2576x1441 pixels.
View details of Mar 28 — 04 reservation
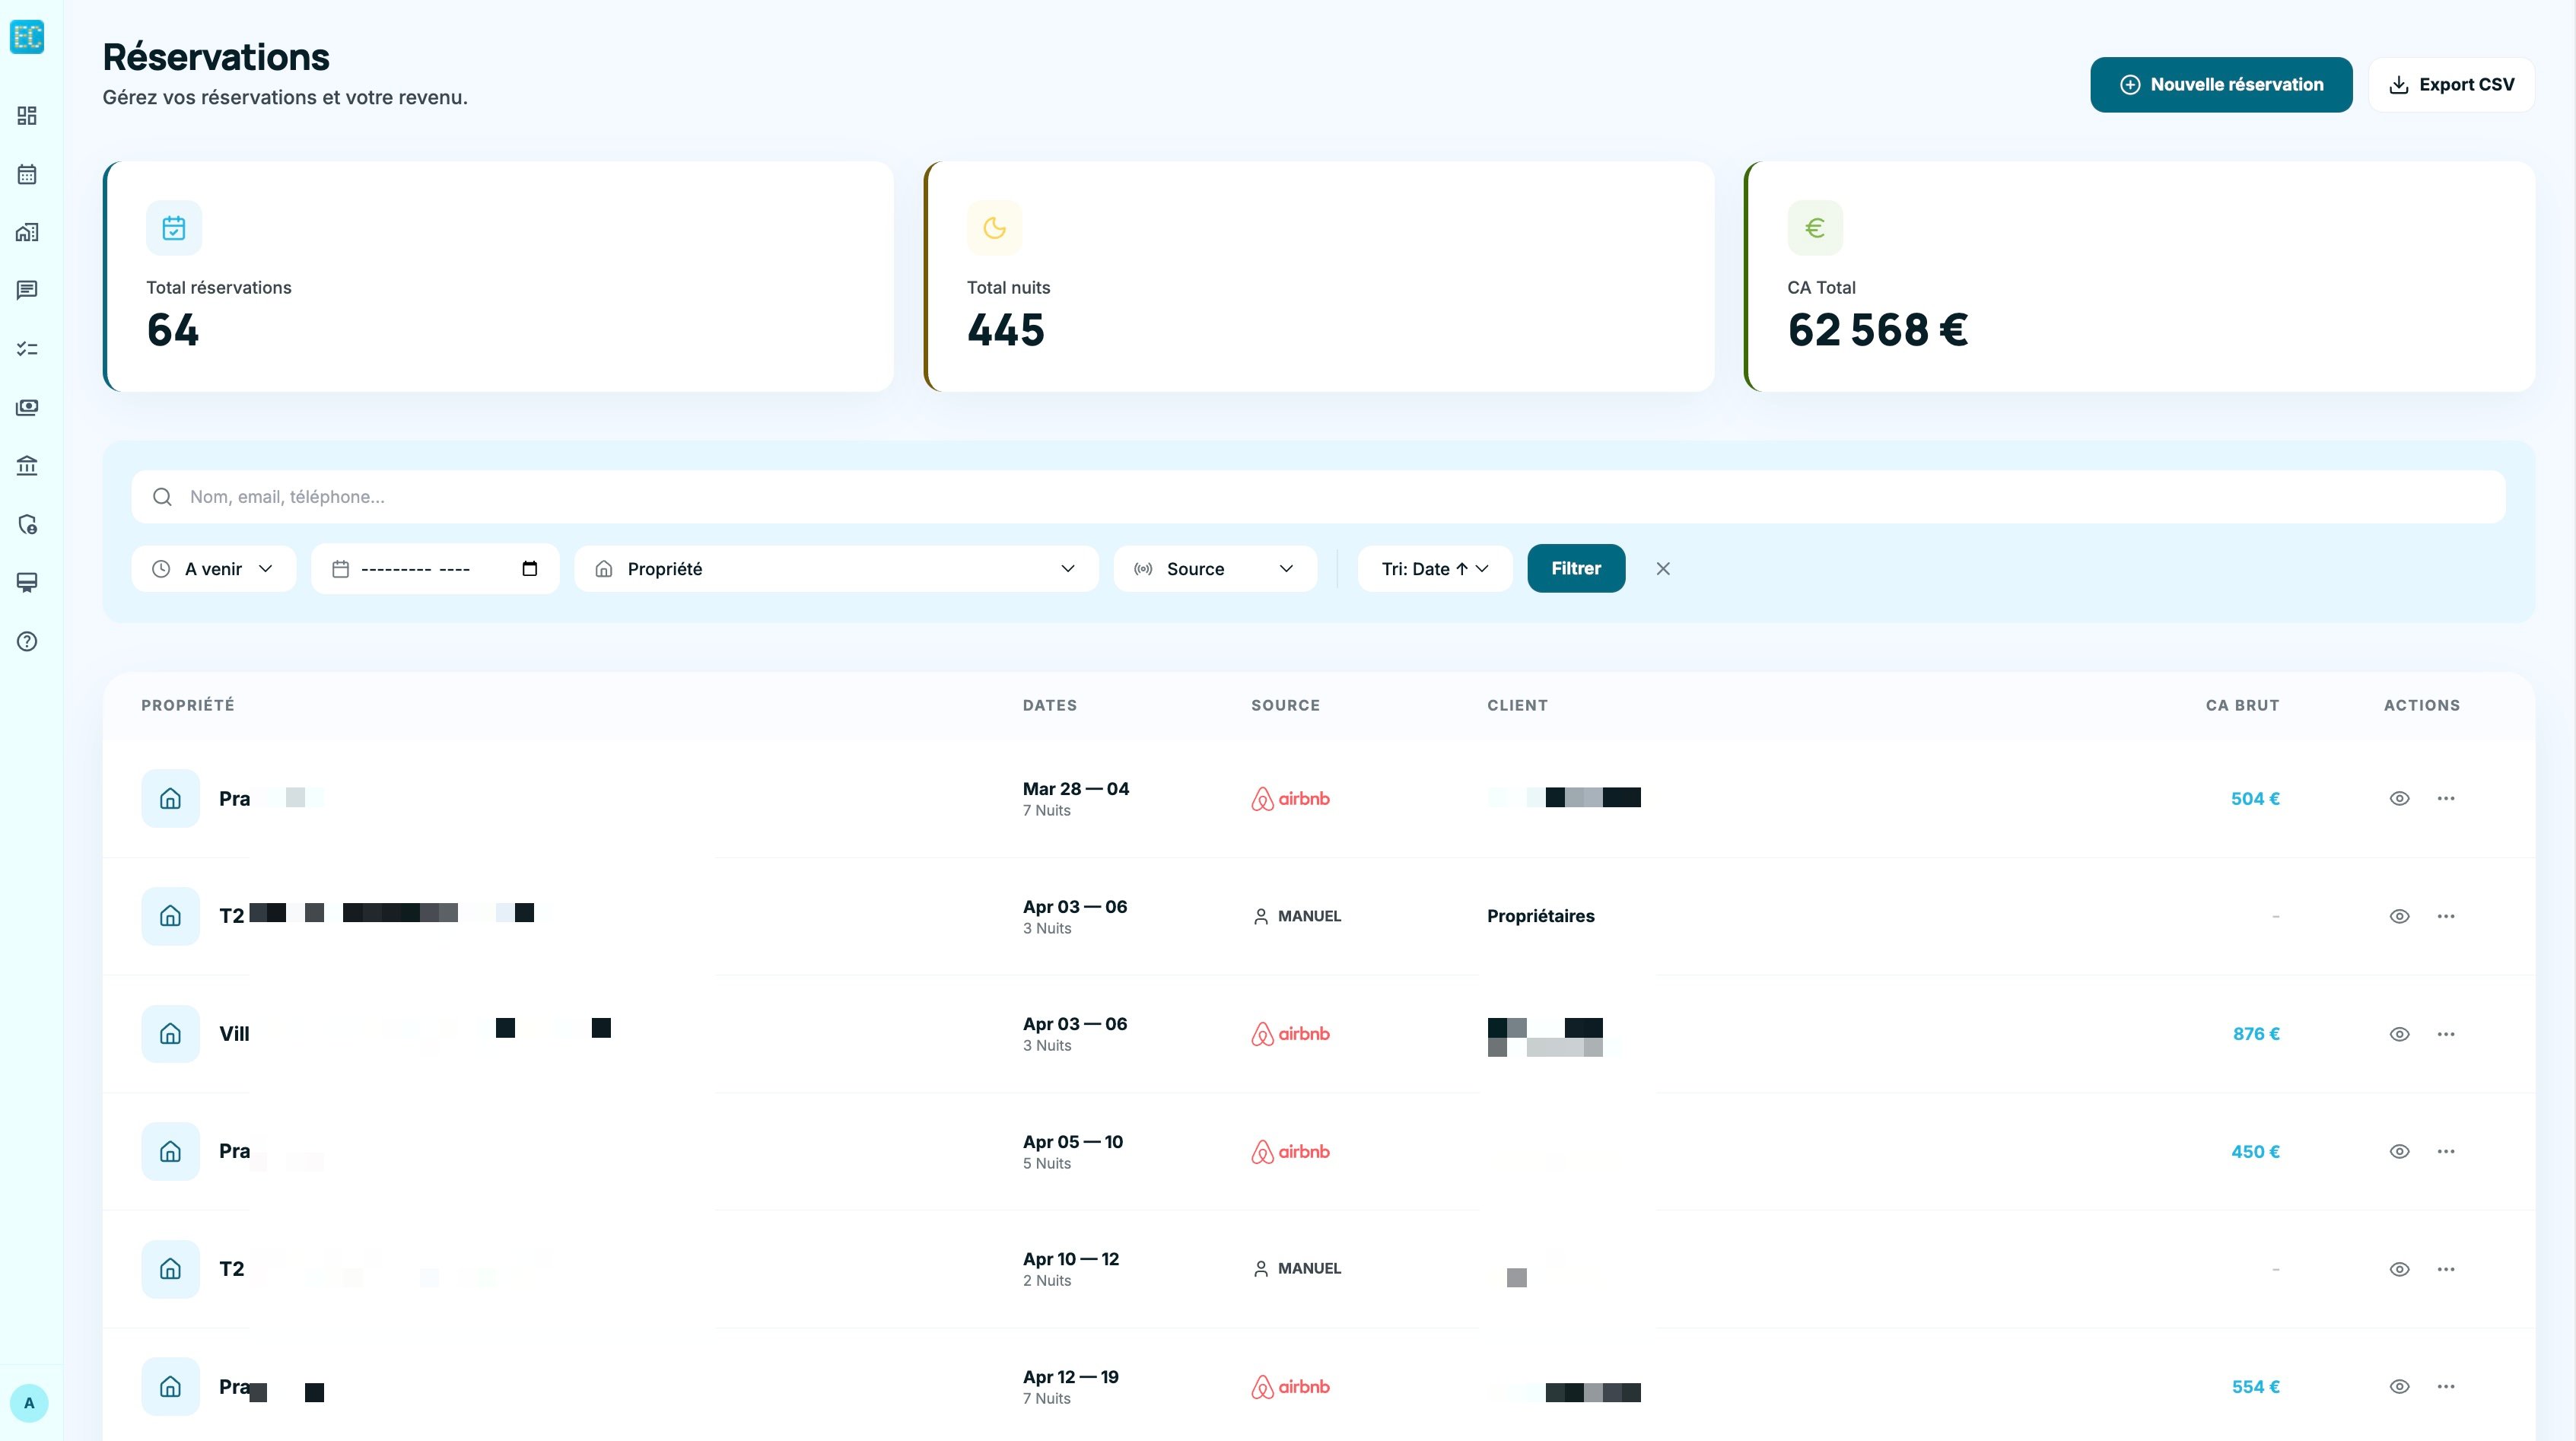point(2399,798)
